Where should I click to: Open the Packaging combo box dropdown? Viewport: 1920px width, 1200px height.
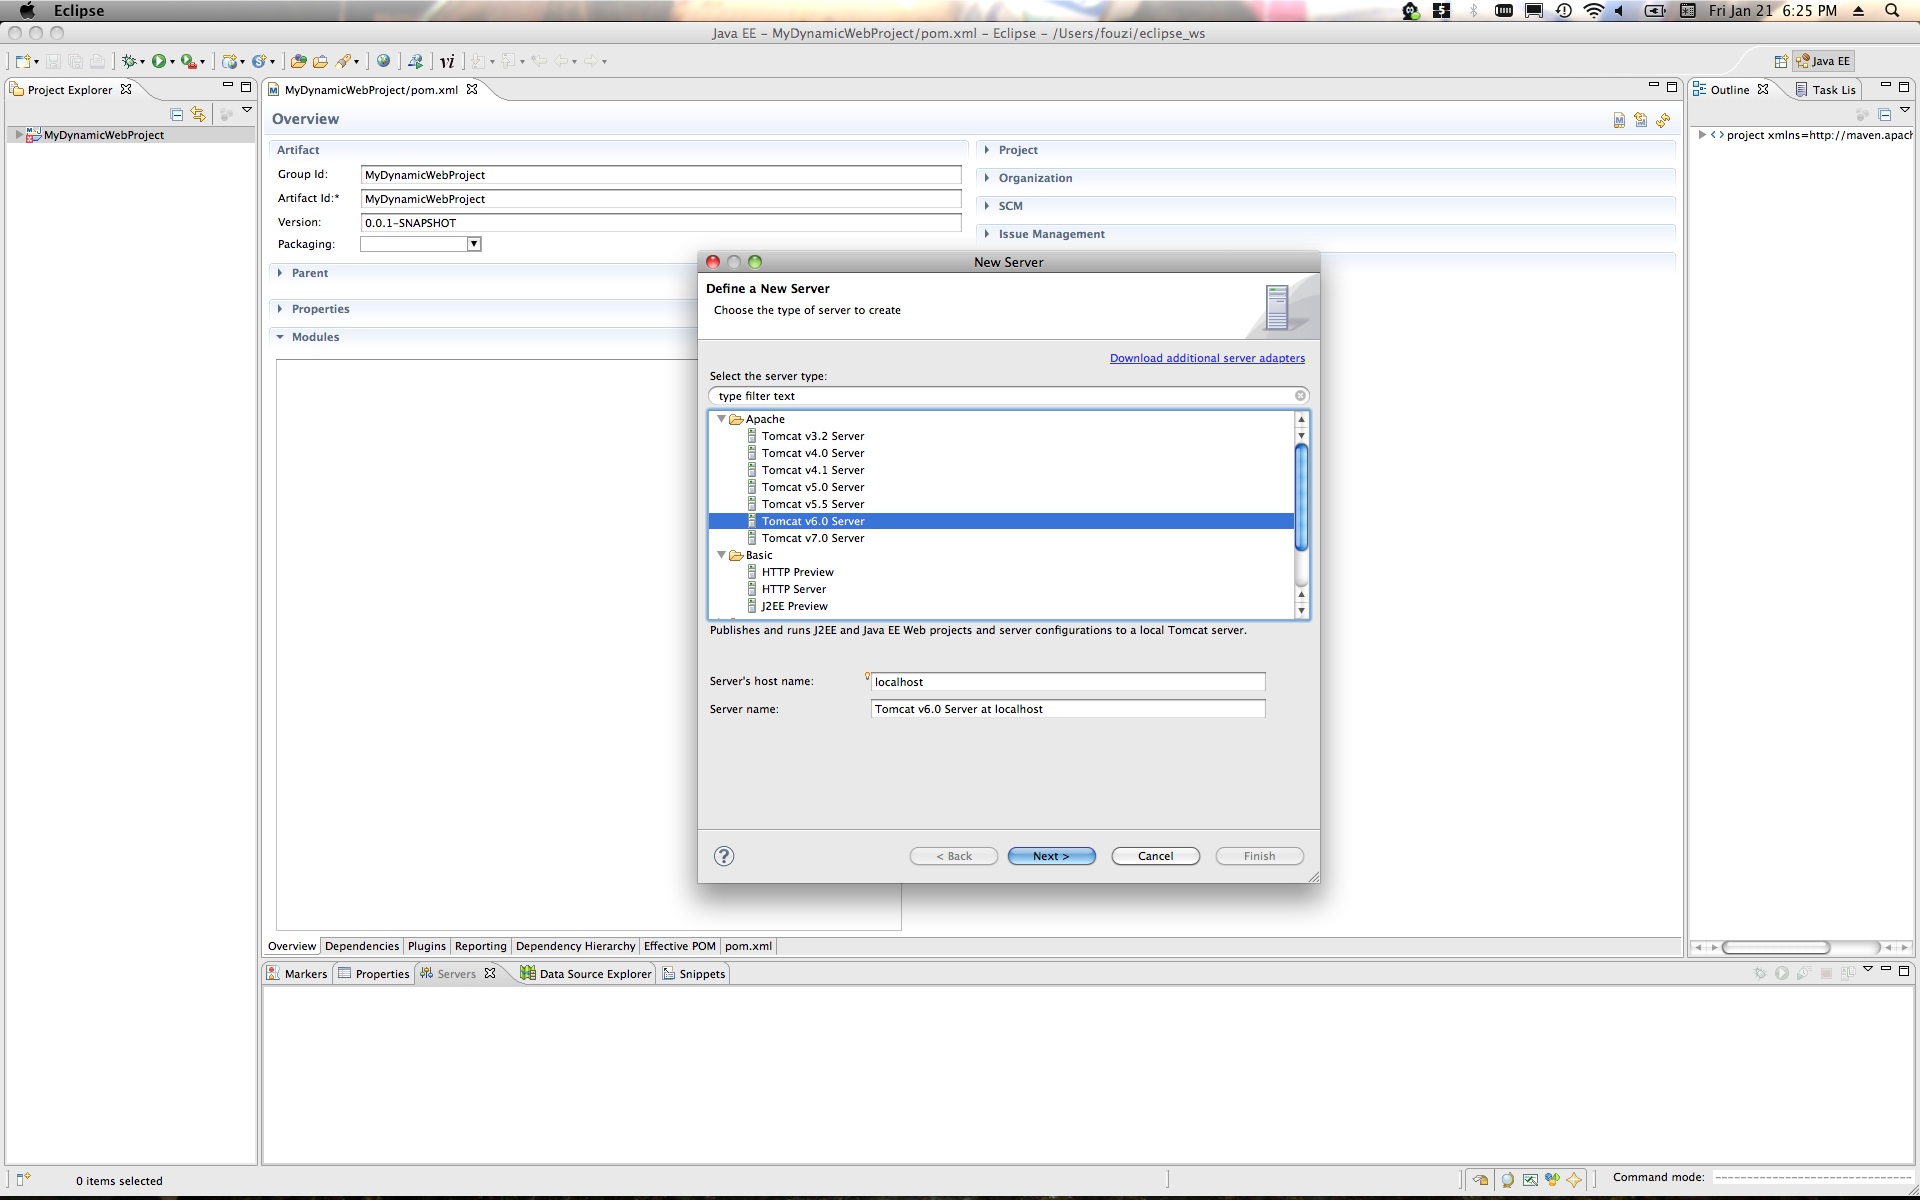point(474,244)
